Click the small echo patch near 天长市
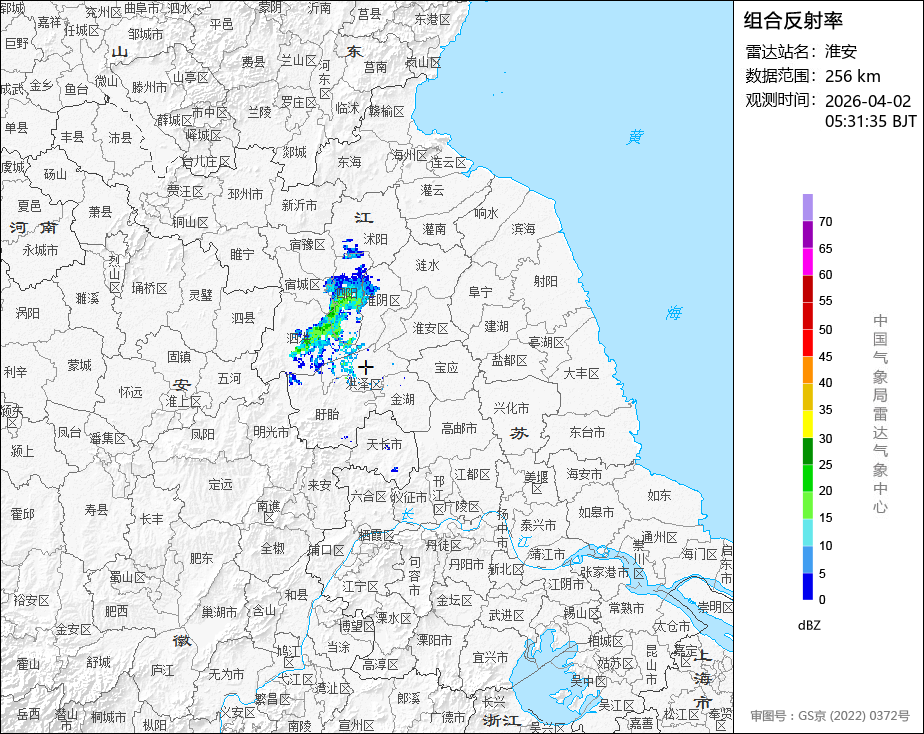The height and width of the screenshot is (734, 924). [x=394, y=469]
